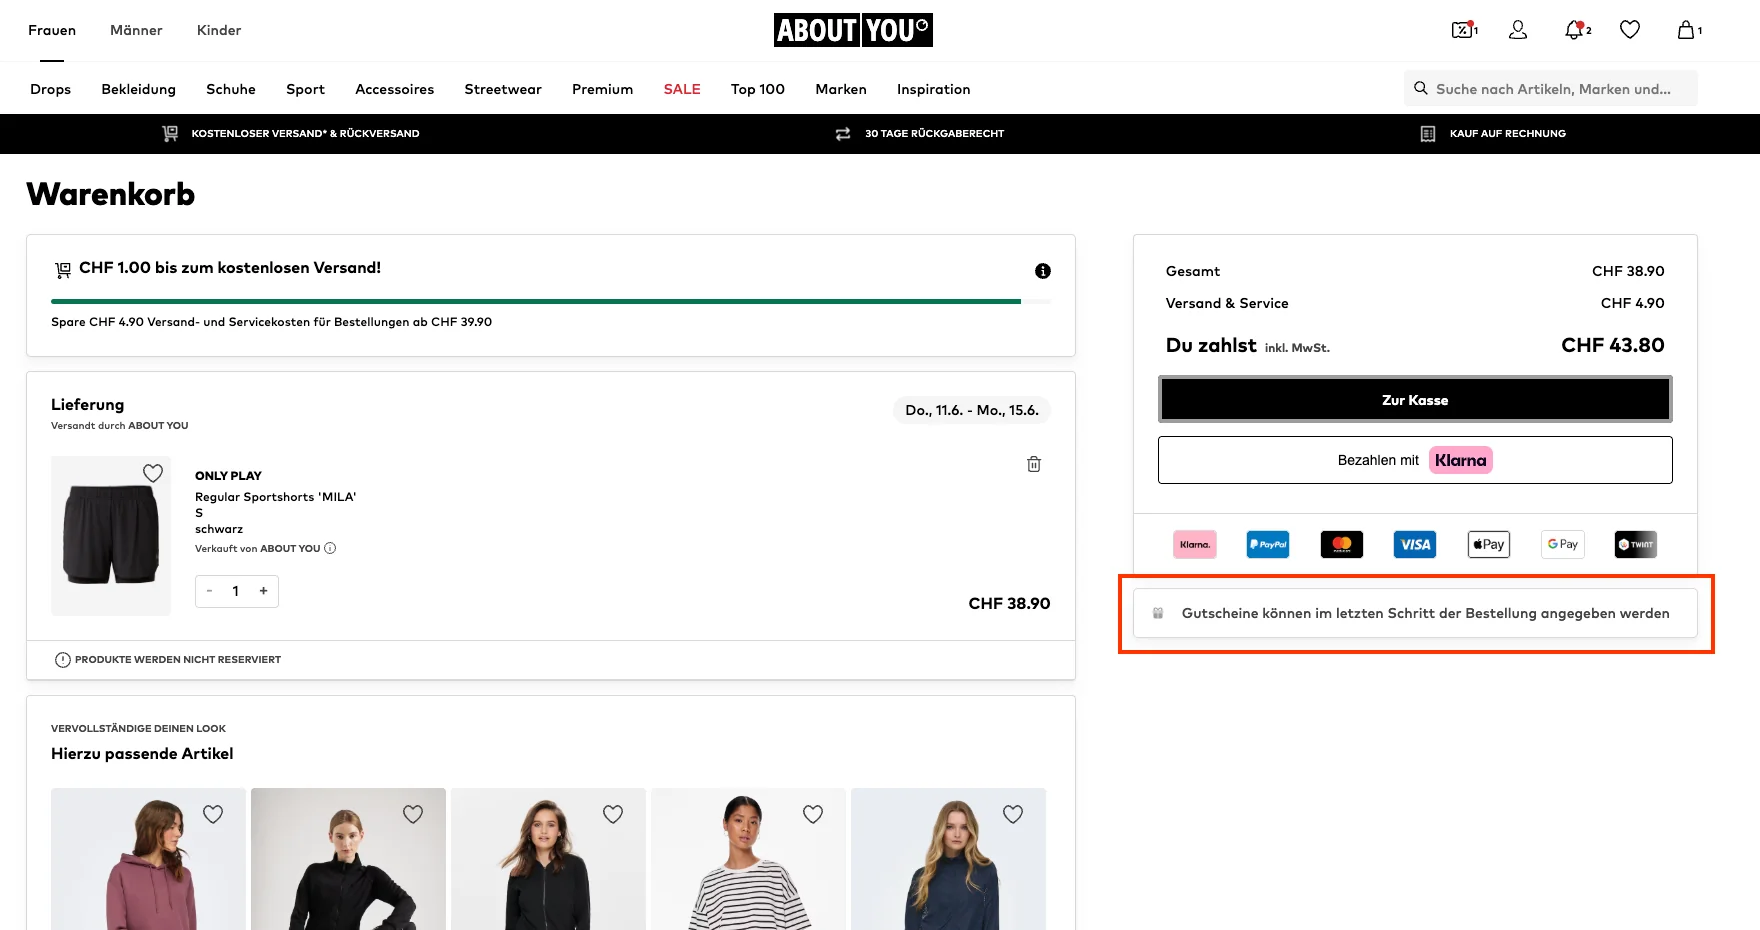Click the item price CHF 38.90 in cart row
The width and height of the screenshot is (1760, 930).
[x=1009, y=603]
